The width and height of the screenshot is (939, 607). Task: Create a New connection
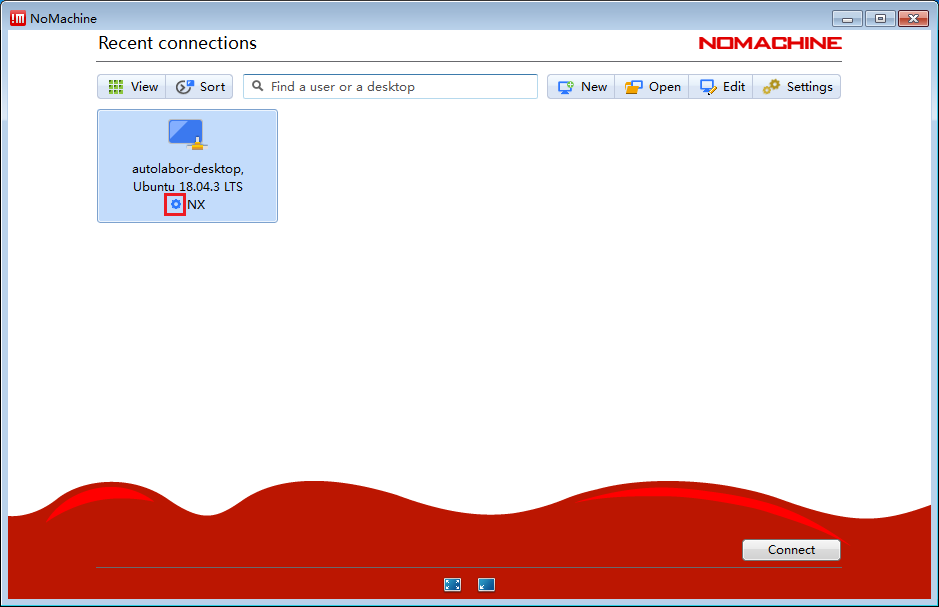pyautogui.click(x=581, y=87)
